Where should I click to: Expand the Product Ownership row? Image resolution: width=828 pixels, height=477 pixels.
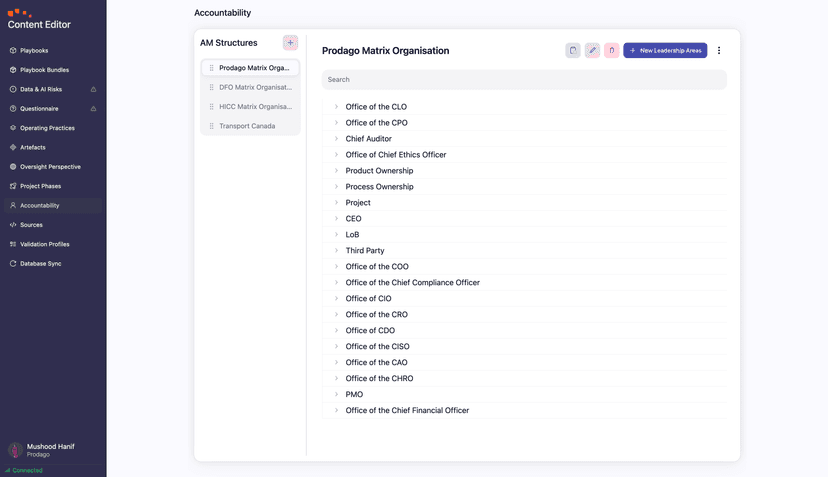336,171
